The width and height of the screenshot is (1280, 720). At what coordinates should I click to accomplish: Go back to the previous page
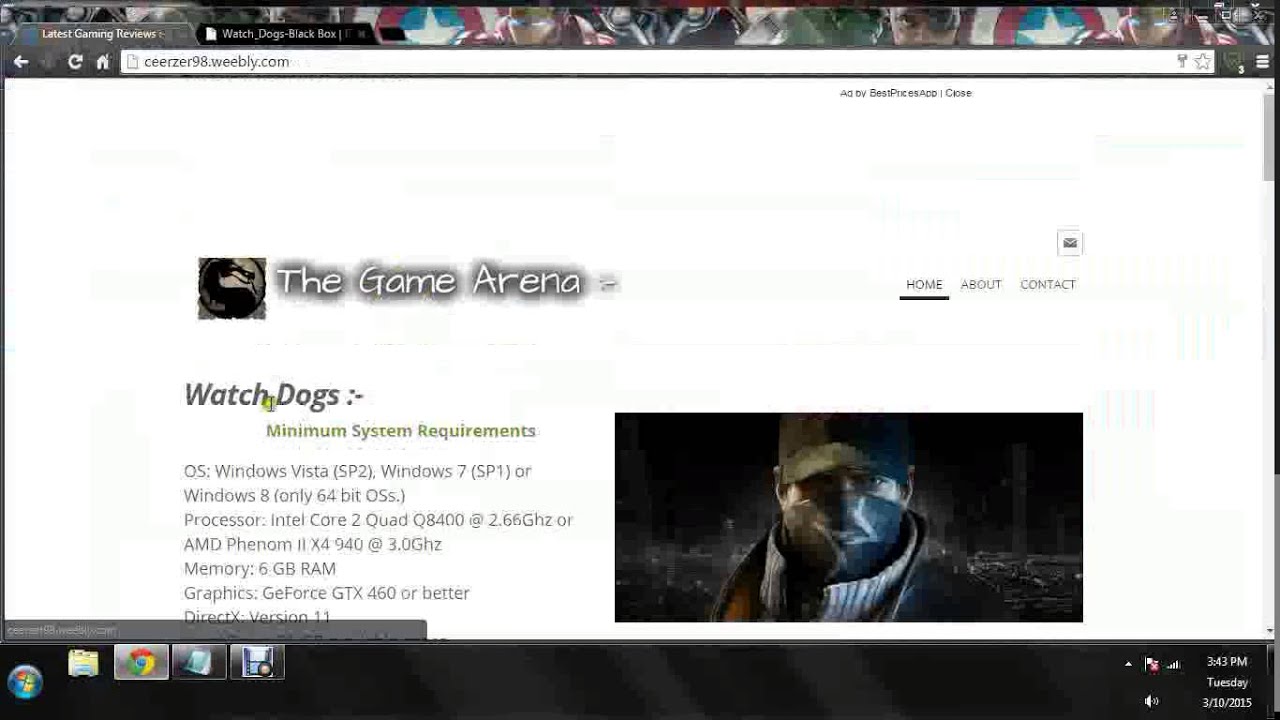pos(21,62)
